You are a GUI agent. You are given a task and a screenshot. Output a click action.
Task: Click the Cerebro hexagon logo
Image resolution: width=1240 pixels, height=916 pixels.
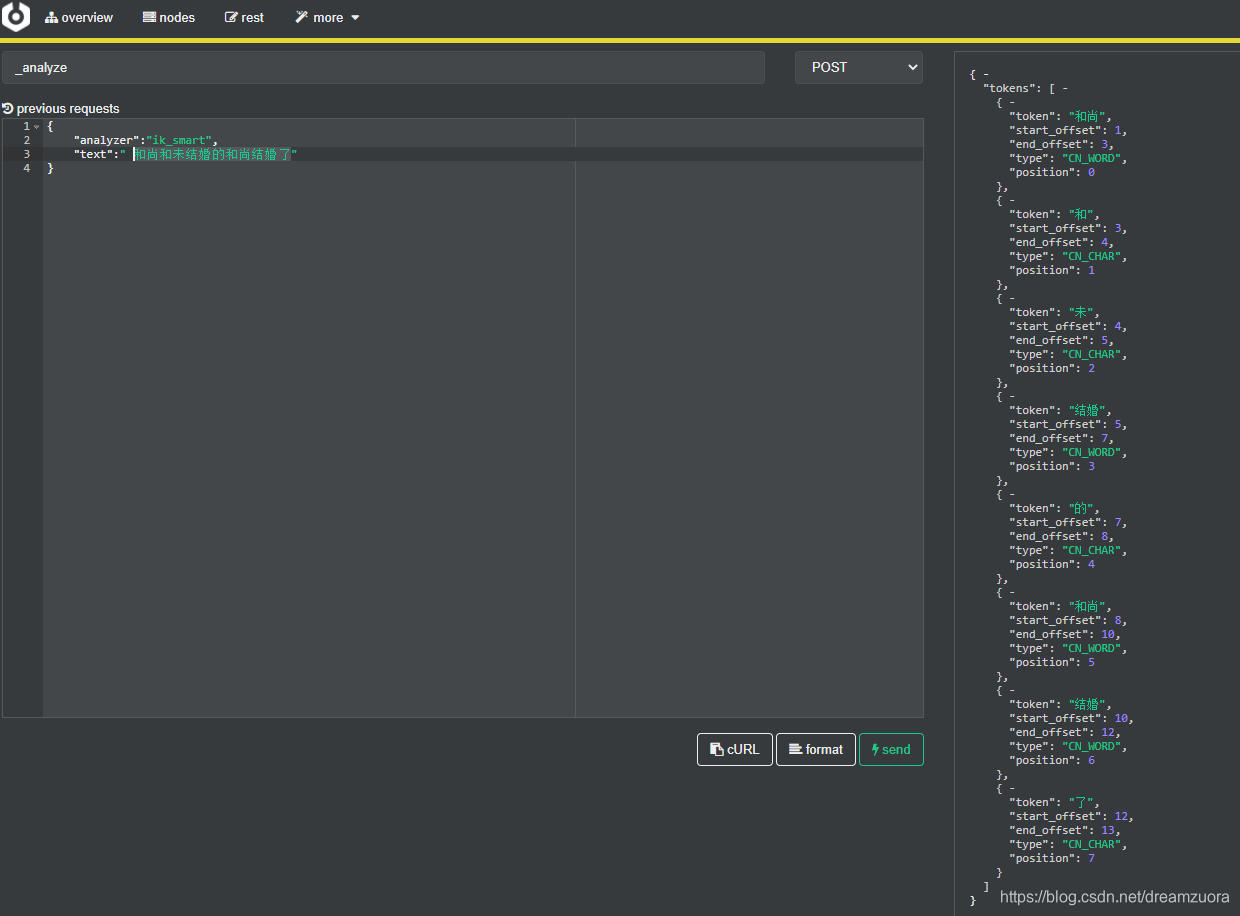[x=16, y=17]
